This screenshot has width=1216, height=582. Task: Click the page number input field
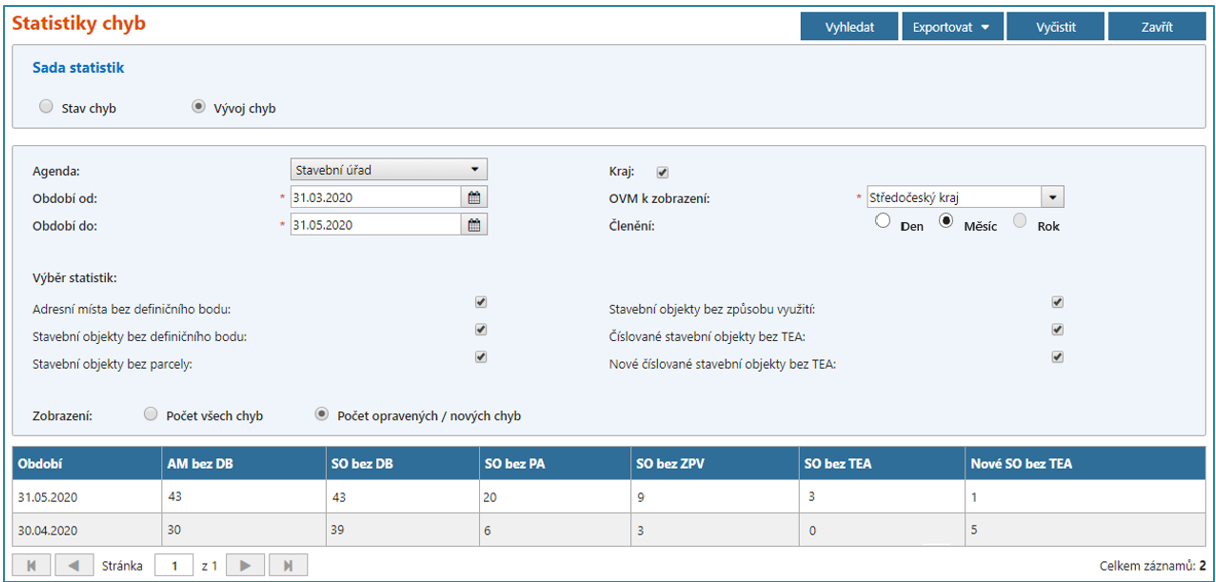tap(175, 566)
